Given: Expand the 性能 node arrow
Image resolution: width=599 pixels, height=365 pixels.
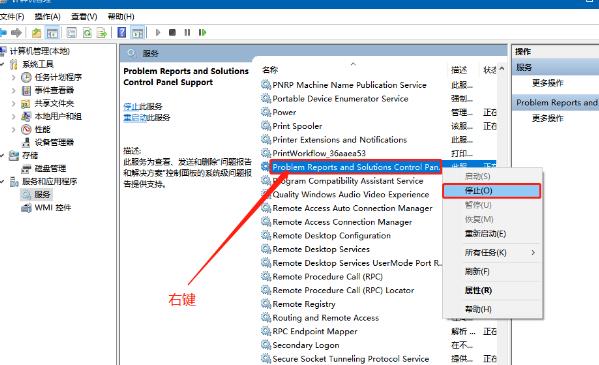Looking at the screenshot, I should tap(13, 129).
